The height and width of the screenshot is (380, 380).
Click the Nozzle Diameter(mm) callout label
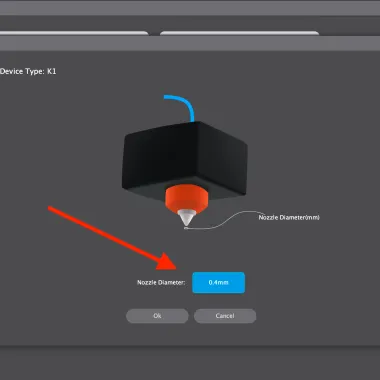[289, 217]
